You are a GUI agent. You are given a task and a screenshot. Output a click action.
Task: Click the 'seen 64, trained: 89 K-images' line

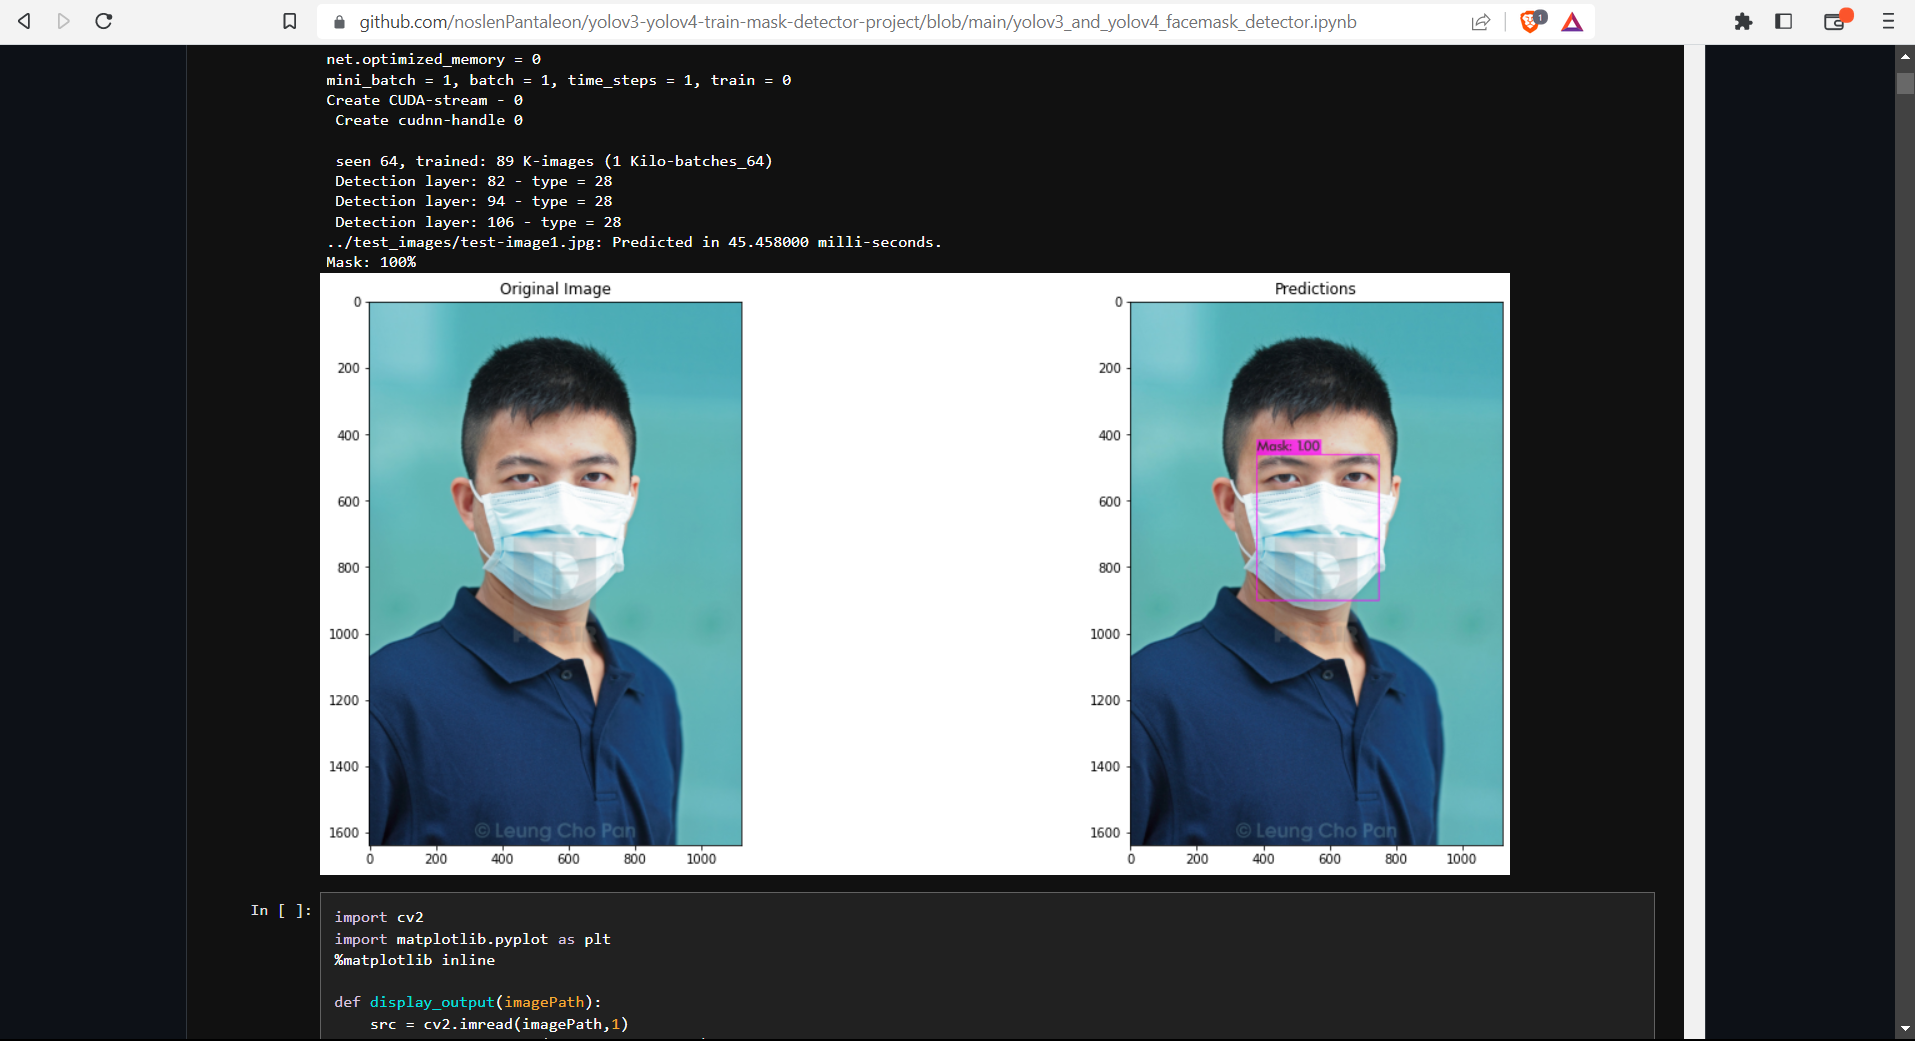point(554,161)
